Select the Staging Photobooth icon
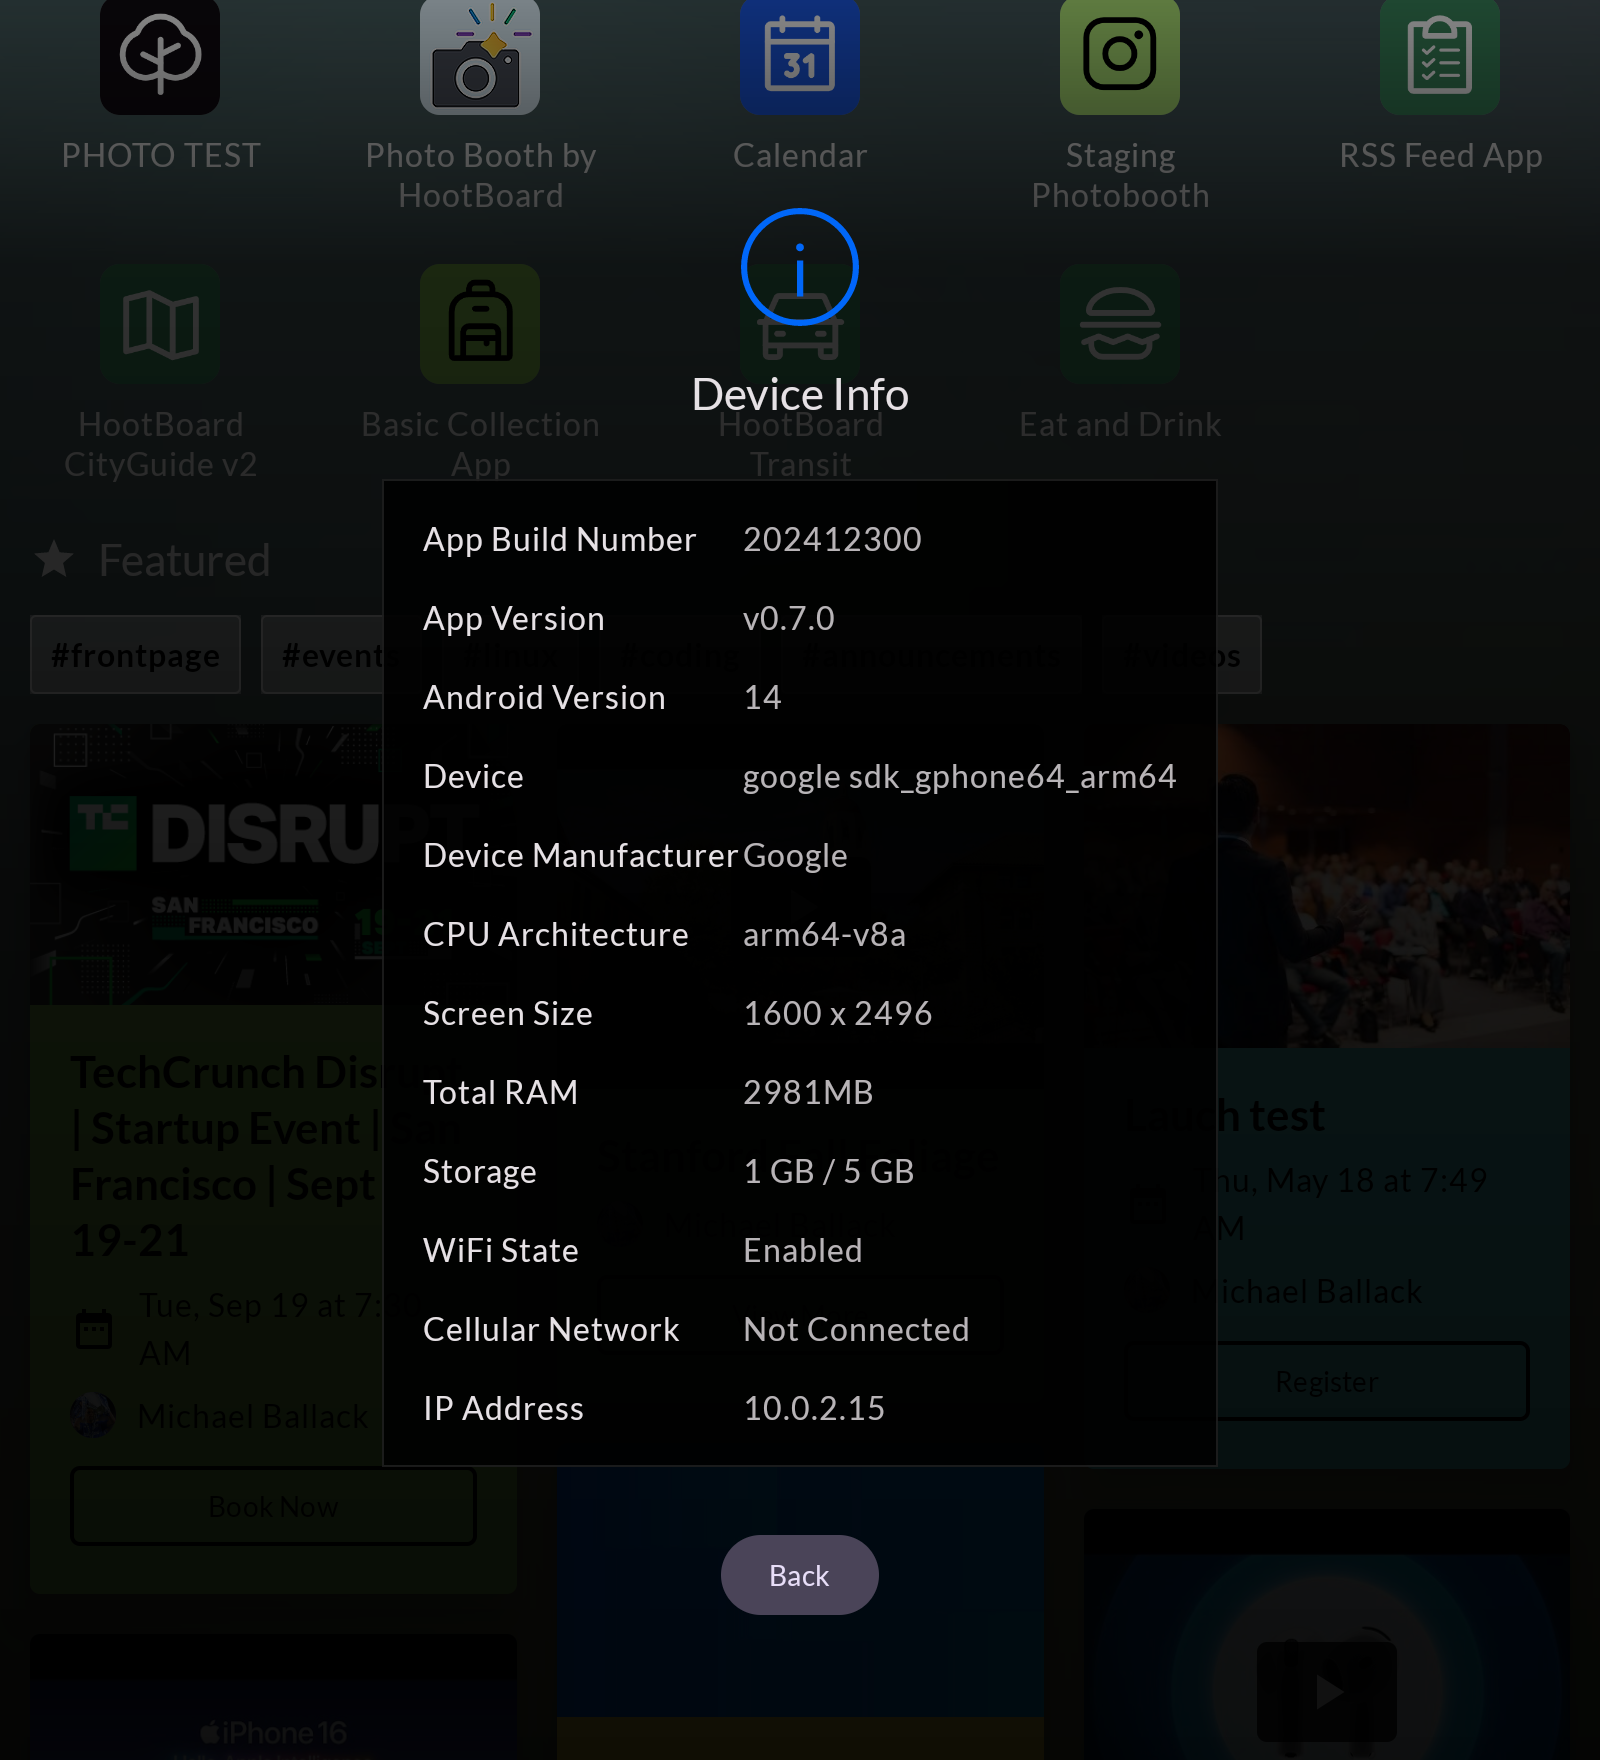The width and height of the screenshot is (1600, 1760). pos(1119,57)
